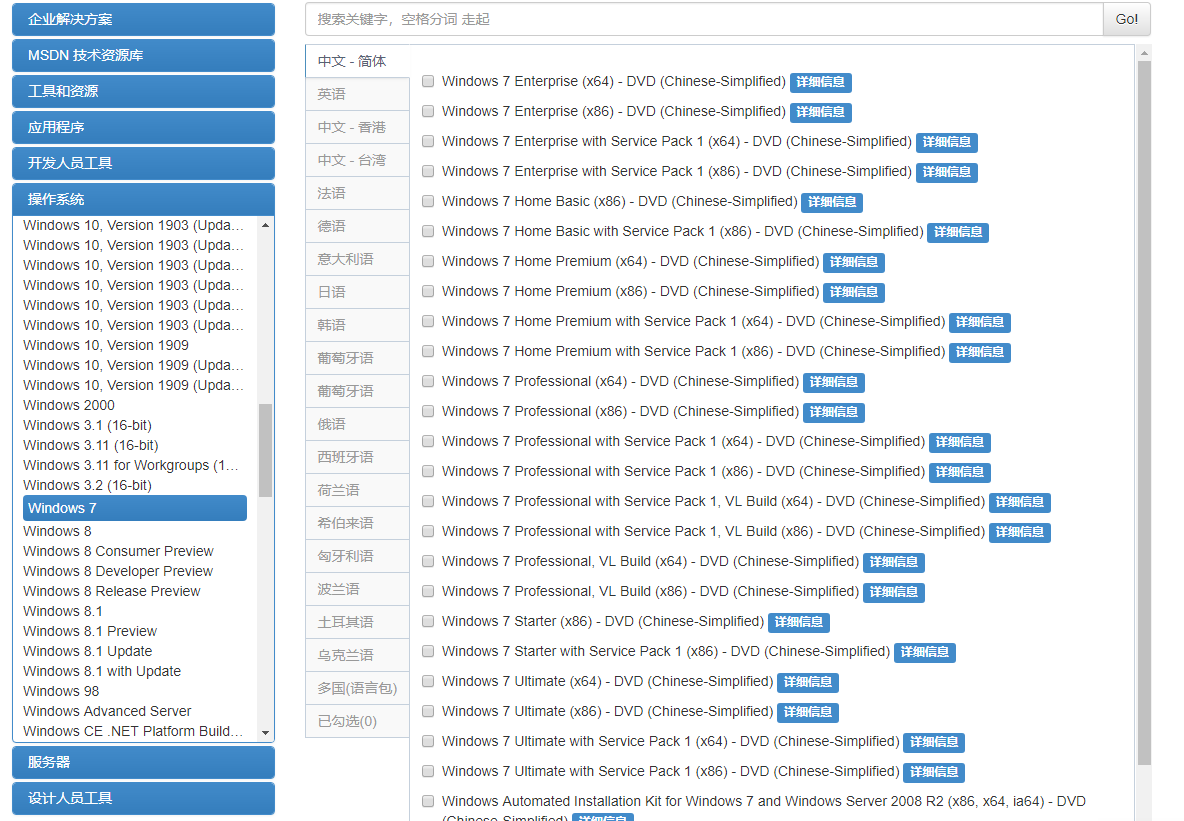
Task: Tick Windows 7 Home Premium (x64) checkbox
Action: click(x=428, y=261)
